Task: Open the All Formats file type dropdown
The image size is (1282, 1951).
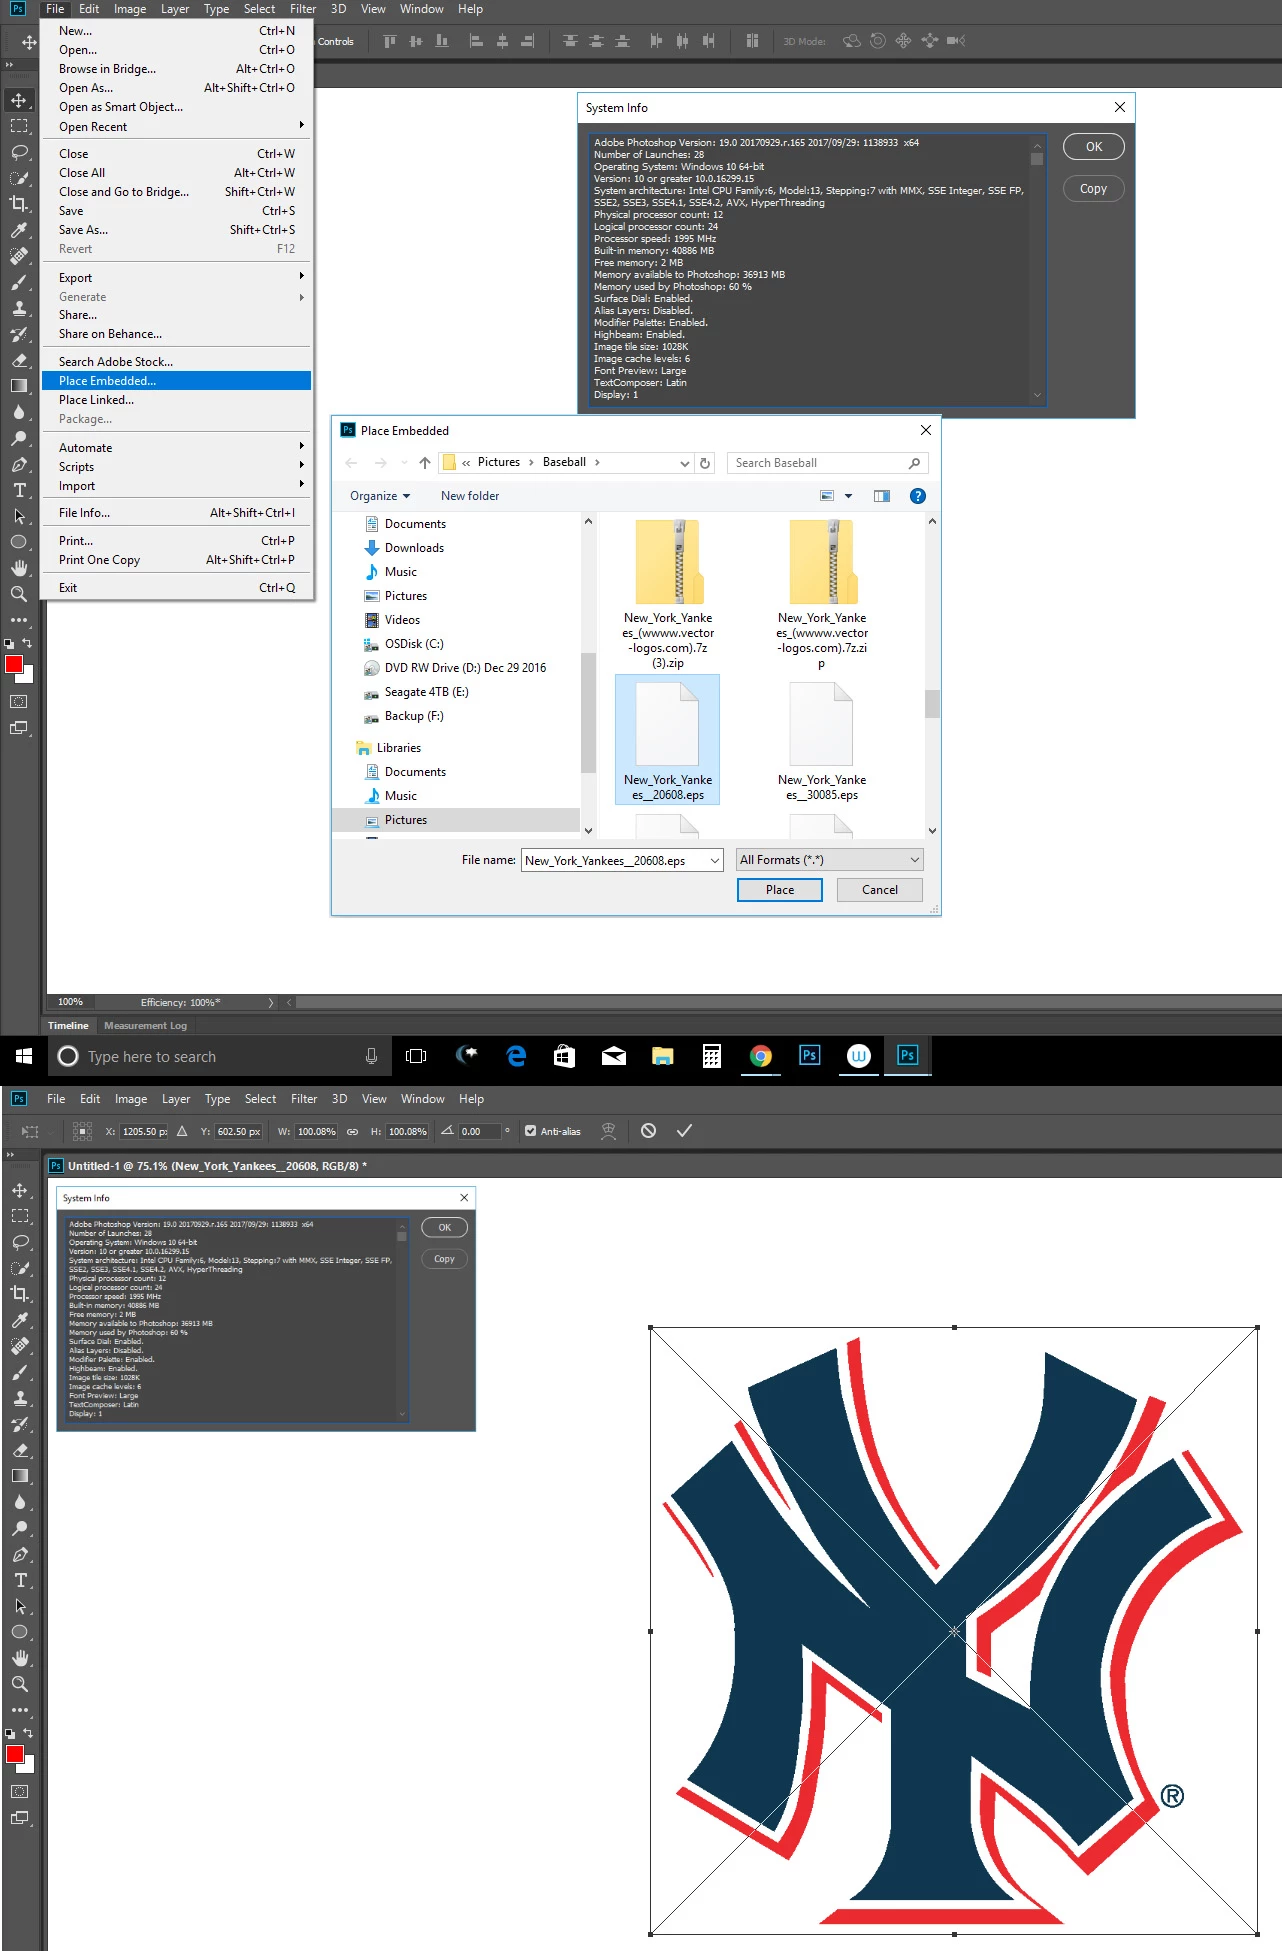Action: click(x=829, y=860)
